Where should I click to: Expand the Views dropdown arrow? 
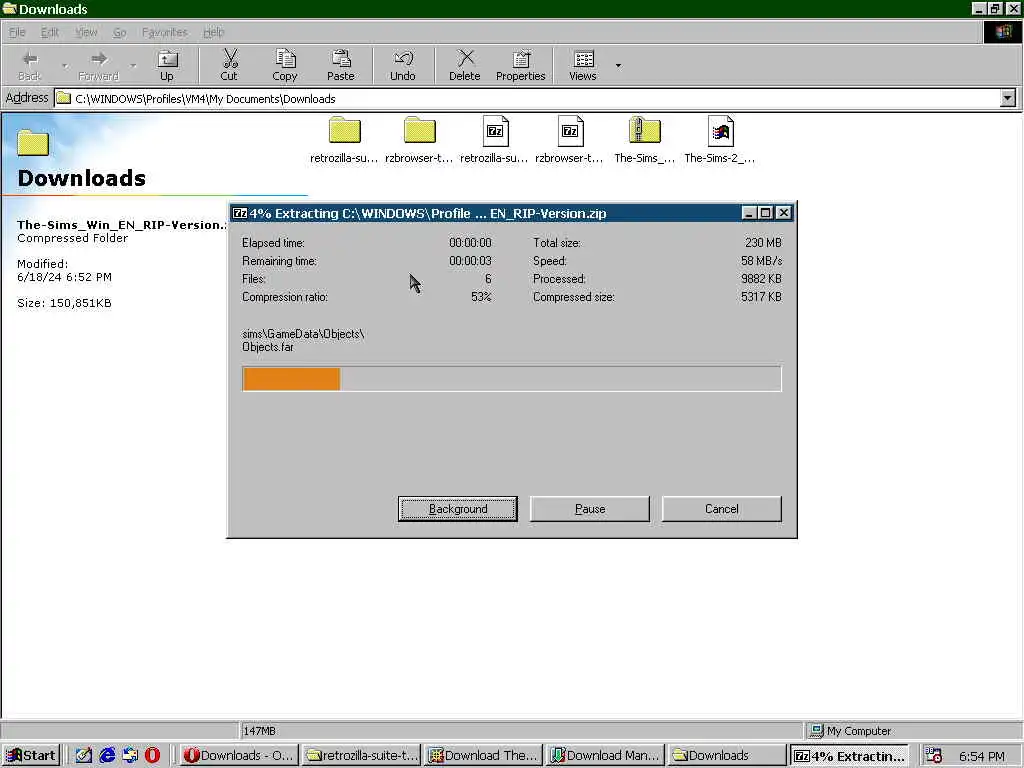618,65
